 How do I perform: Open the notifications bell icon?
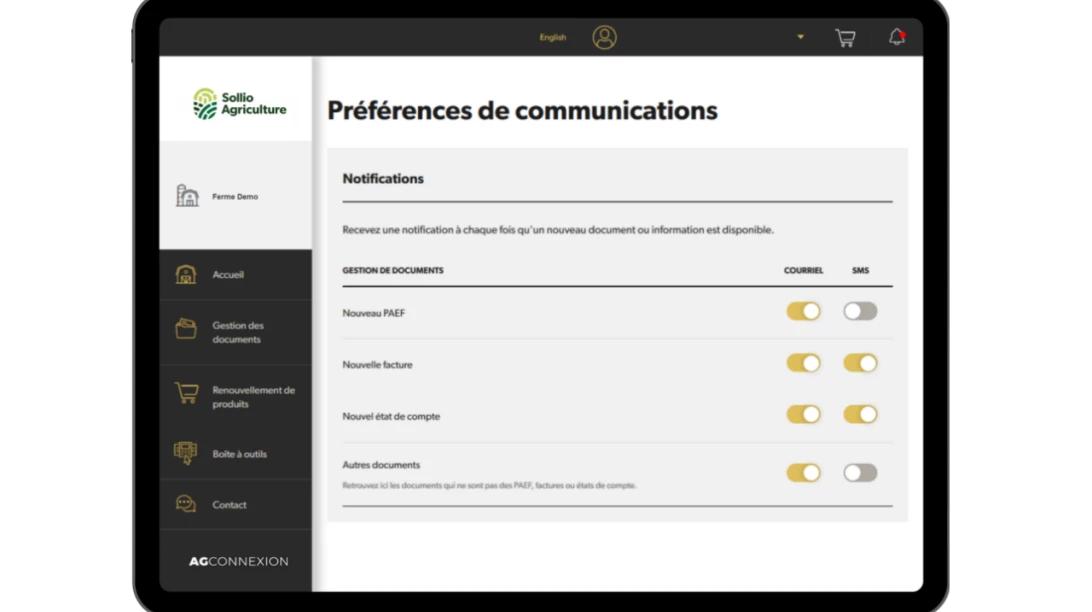point(896,37)
